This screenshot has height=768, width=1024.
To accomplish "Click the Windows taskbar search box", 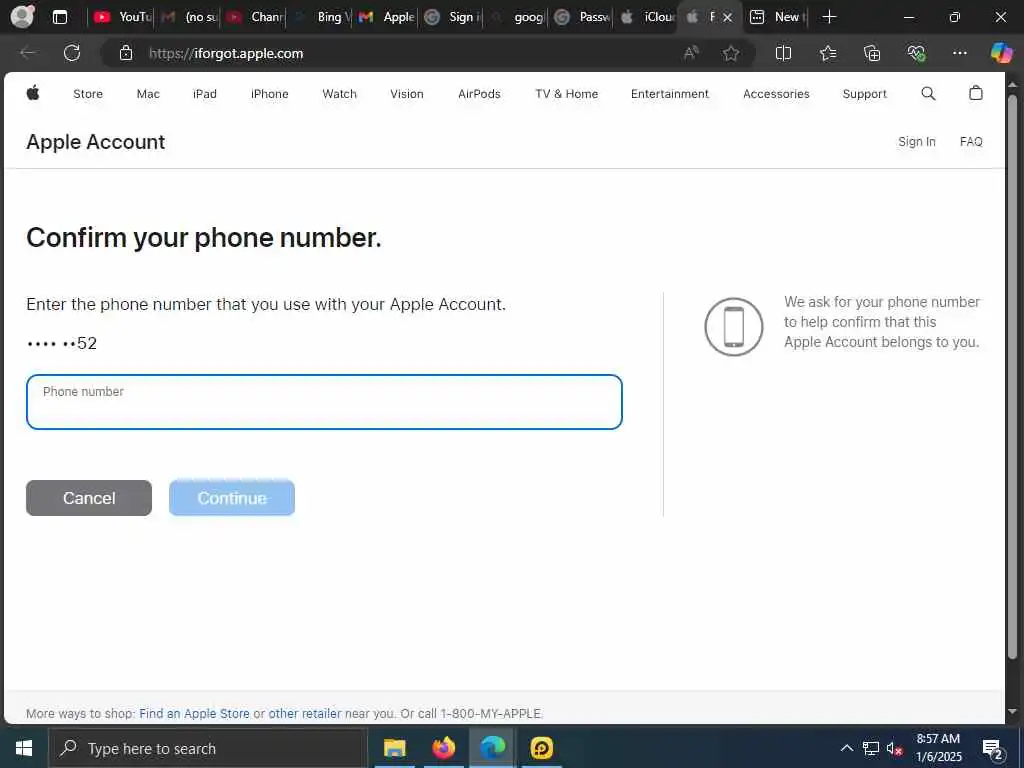I will 208,748.
